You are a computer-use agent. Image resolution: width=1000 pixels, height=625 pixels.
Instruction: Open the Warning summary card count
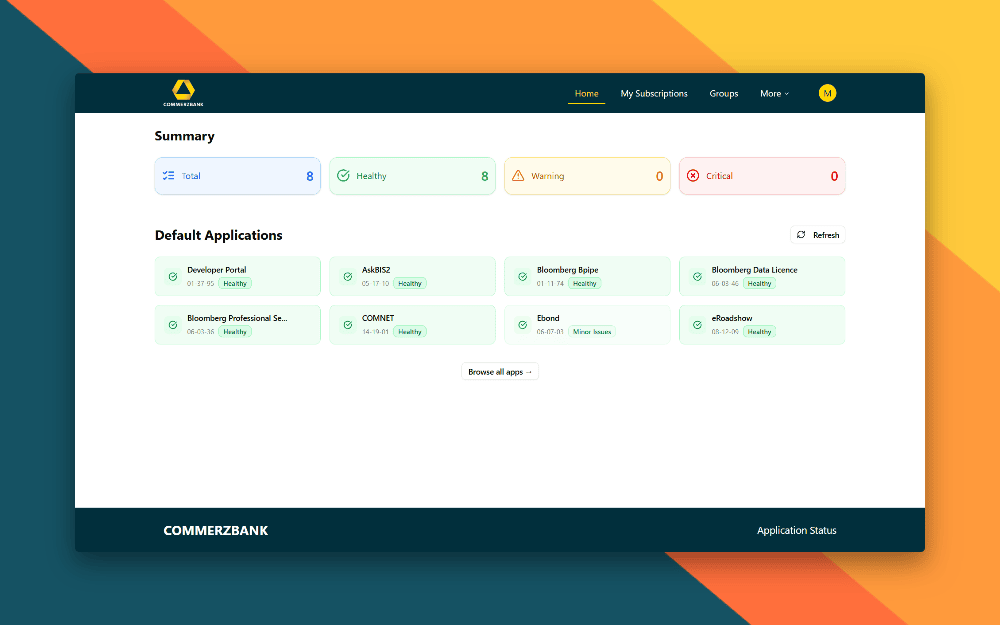coord(659,176)
